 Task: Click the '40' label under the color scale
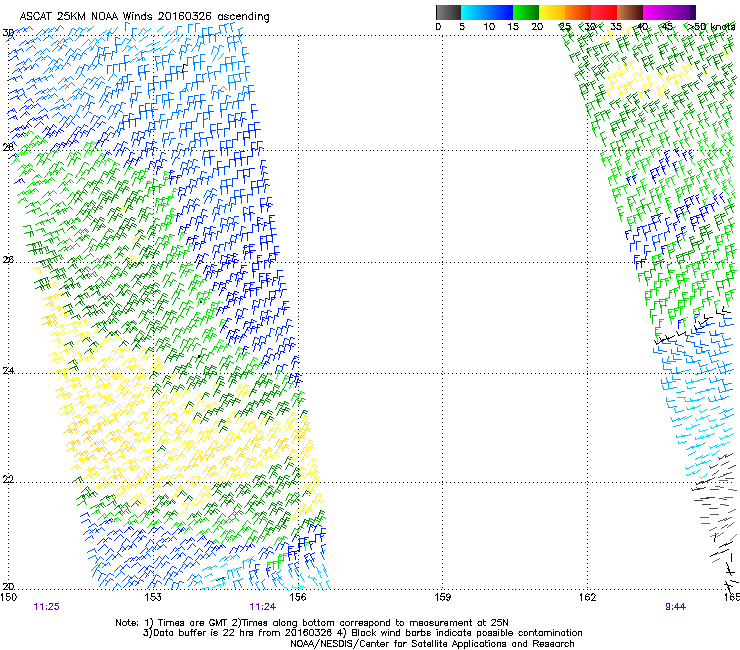click(x=642, y=27)
